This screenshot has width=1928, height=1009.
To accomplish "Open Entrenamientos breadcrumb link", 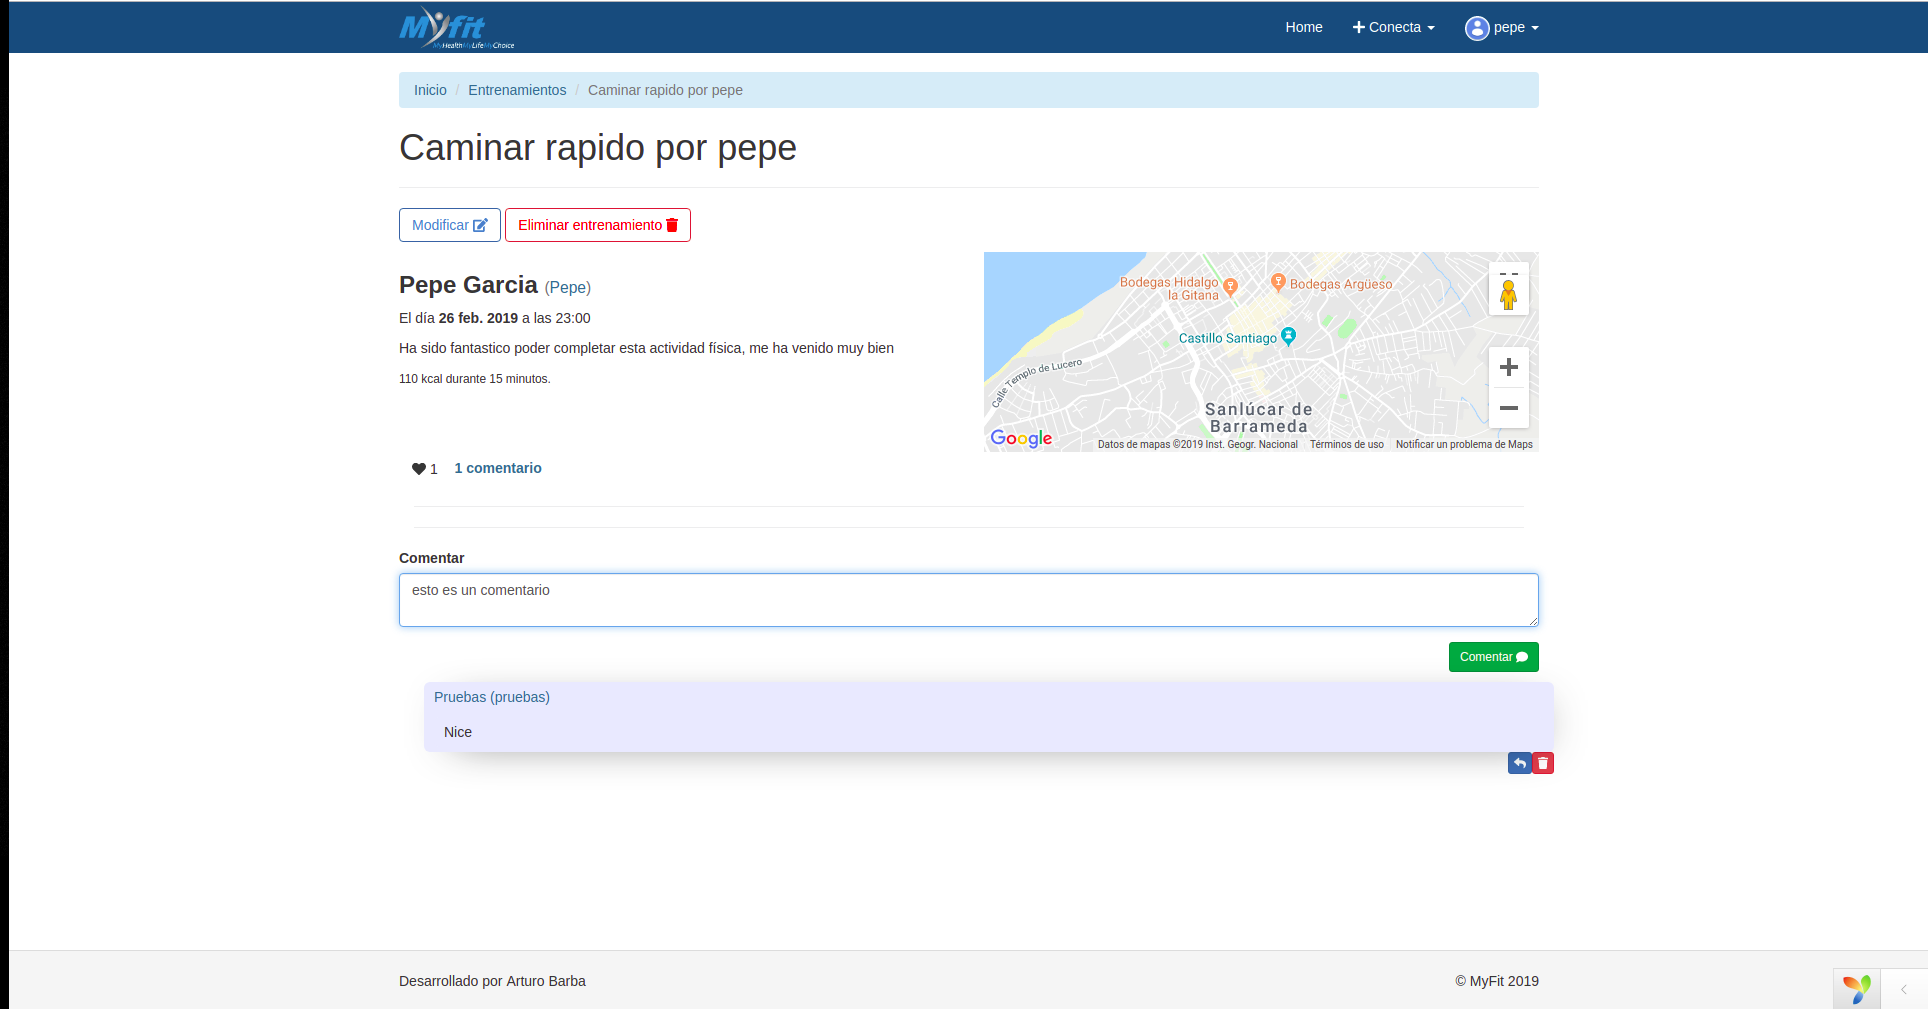I will tap(517, 90).
